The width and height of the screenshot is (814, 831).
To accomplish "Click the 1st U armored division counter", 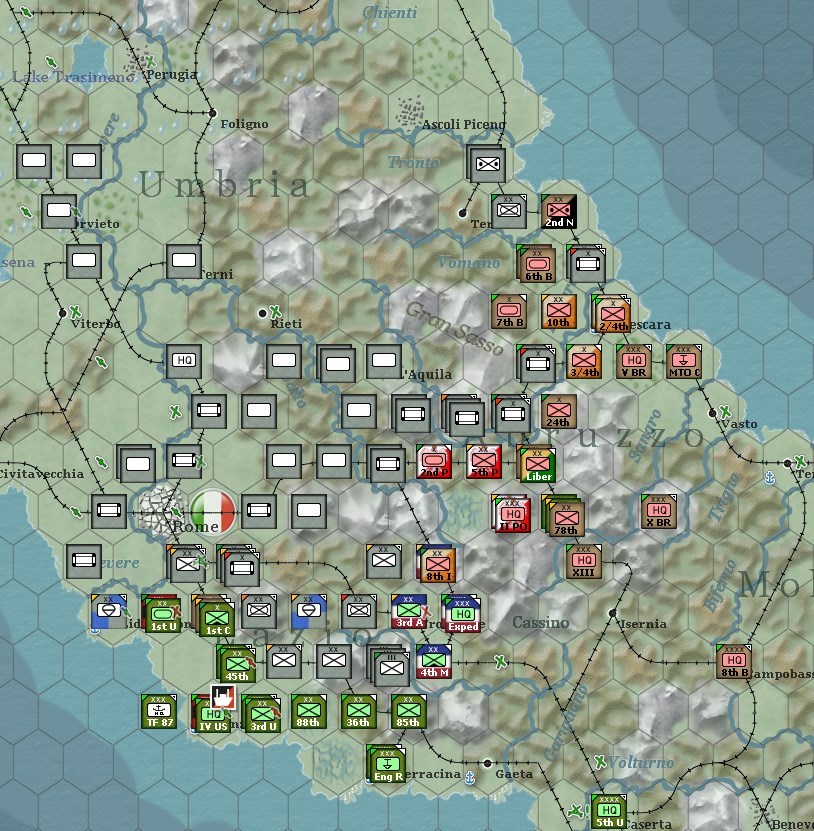I will [162, 614].
